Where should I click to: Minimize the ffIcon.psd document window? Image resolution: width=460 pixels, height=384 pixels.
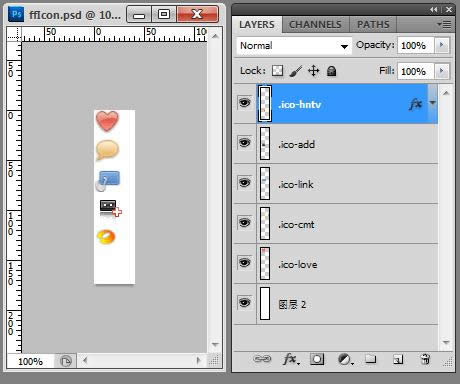click(139, 14)
